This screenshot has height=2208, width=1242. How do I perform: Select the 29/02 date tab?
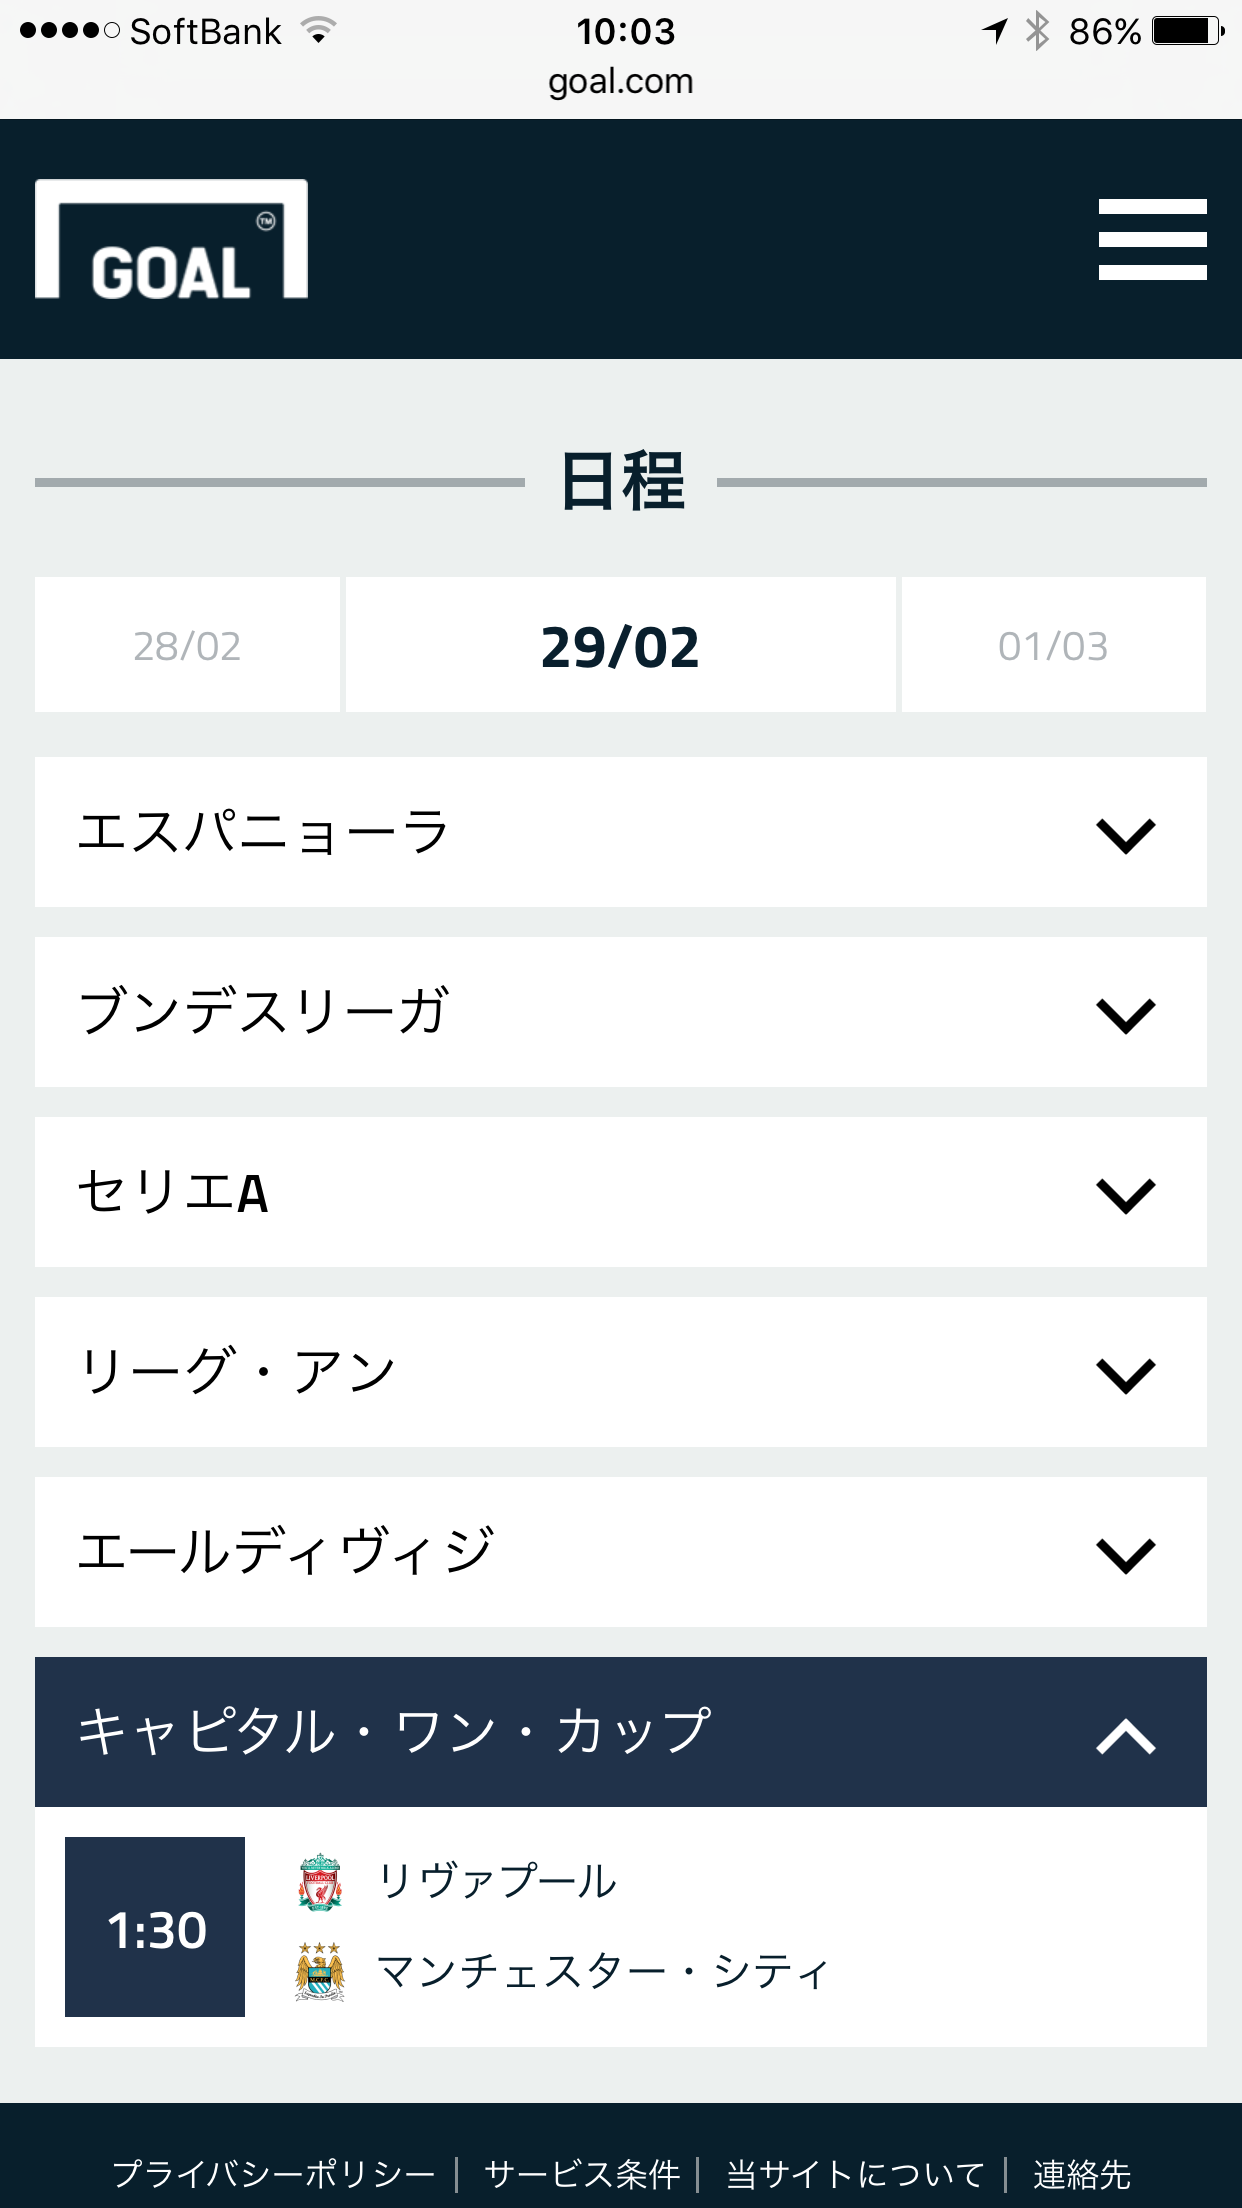click(x=620, y=645)
